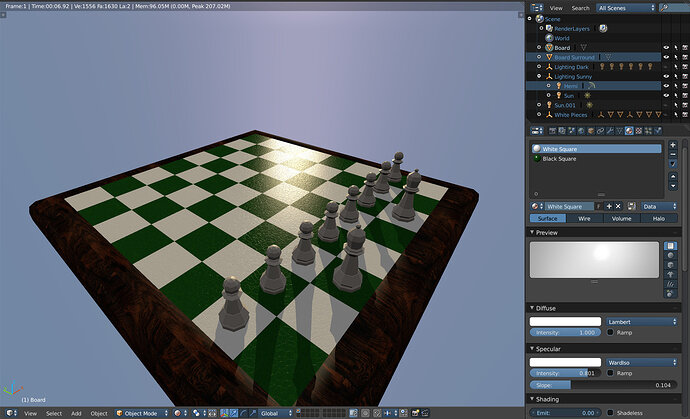Open the Mesh Data properties tab icon

620,131
